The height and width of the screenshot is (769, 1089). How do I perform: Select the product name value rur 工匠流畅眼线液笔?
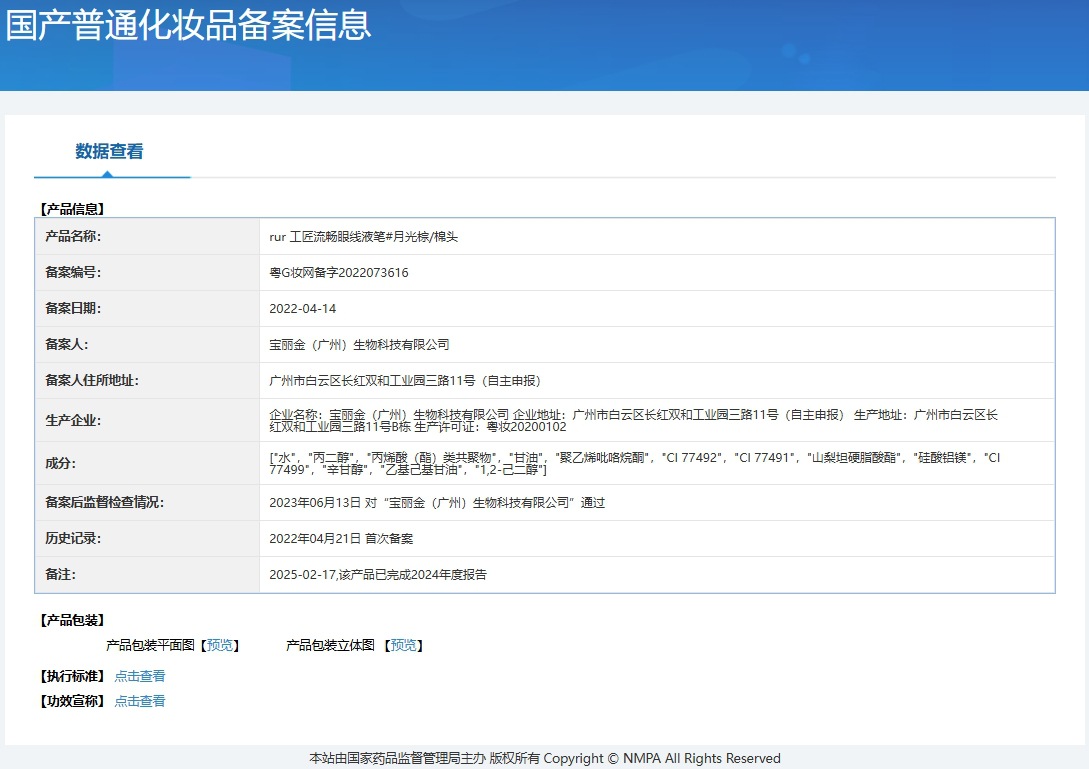pos(363,237)
